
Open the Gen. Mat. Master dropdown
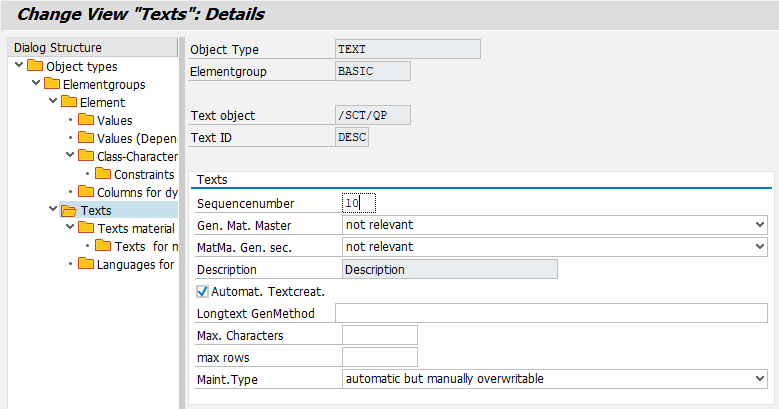[x=761, y=225]
